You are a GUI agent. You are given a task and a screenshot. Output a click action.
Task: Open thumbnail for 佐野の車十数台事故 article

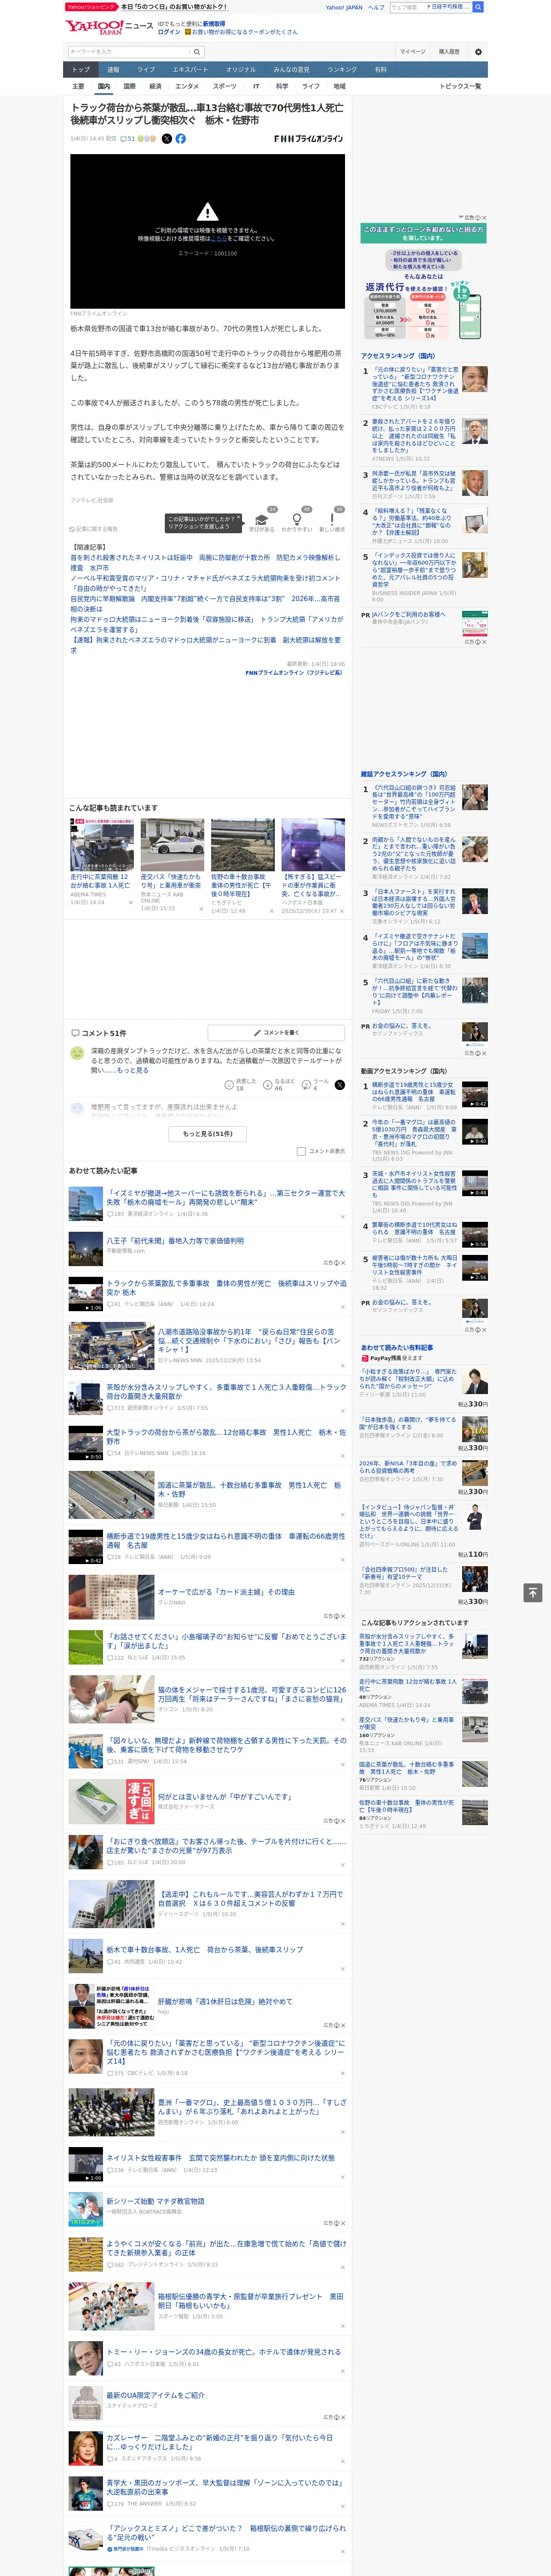point(242,845)
